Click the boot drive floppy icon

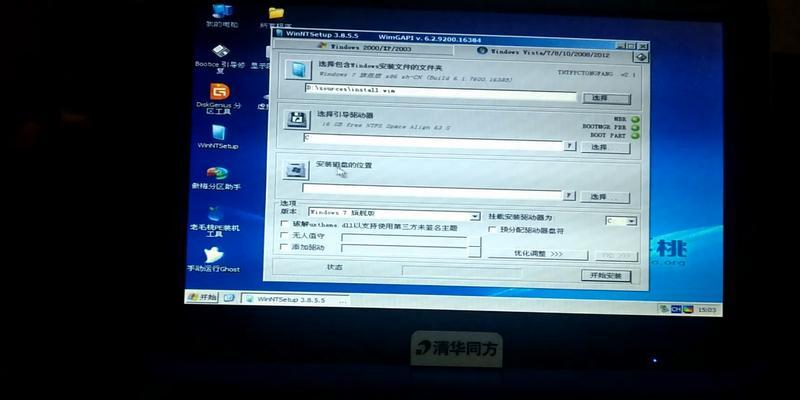click(296, 120)
